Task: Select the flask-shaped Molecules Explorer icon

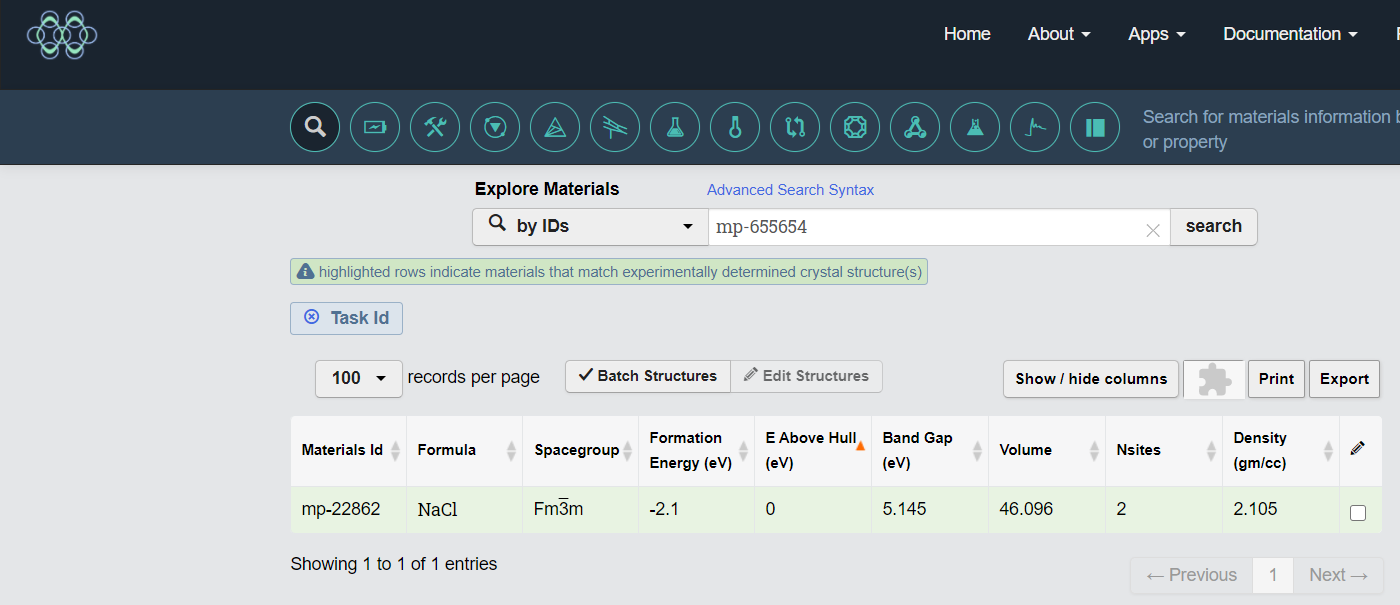Action: (675, 127)
